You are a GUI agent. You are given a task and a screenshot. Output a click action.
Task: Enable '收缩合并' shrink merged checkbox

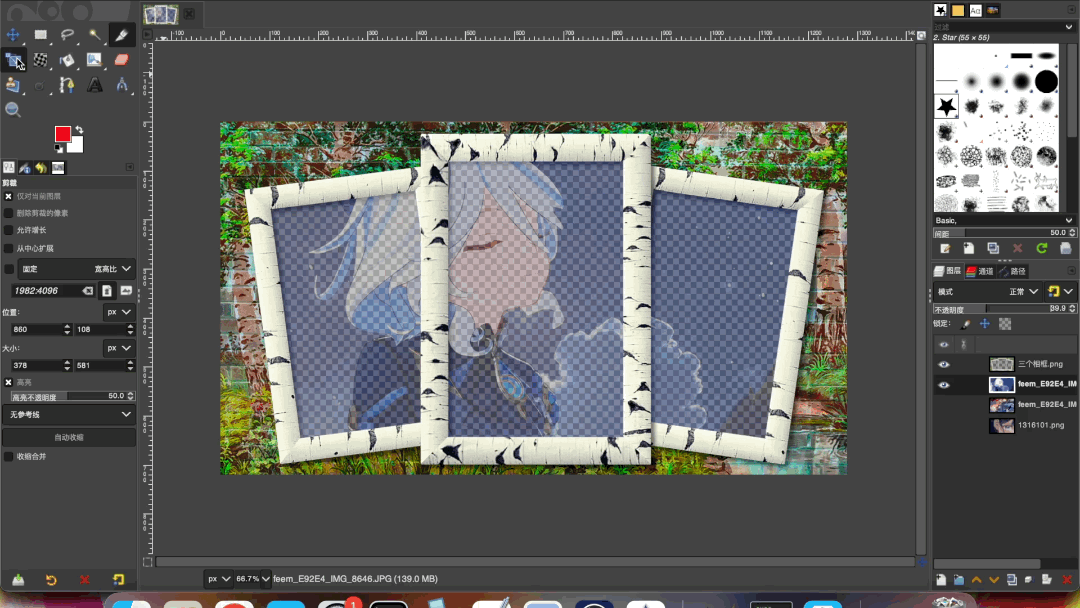pyautogui.click(x=8, y=457)
